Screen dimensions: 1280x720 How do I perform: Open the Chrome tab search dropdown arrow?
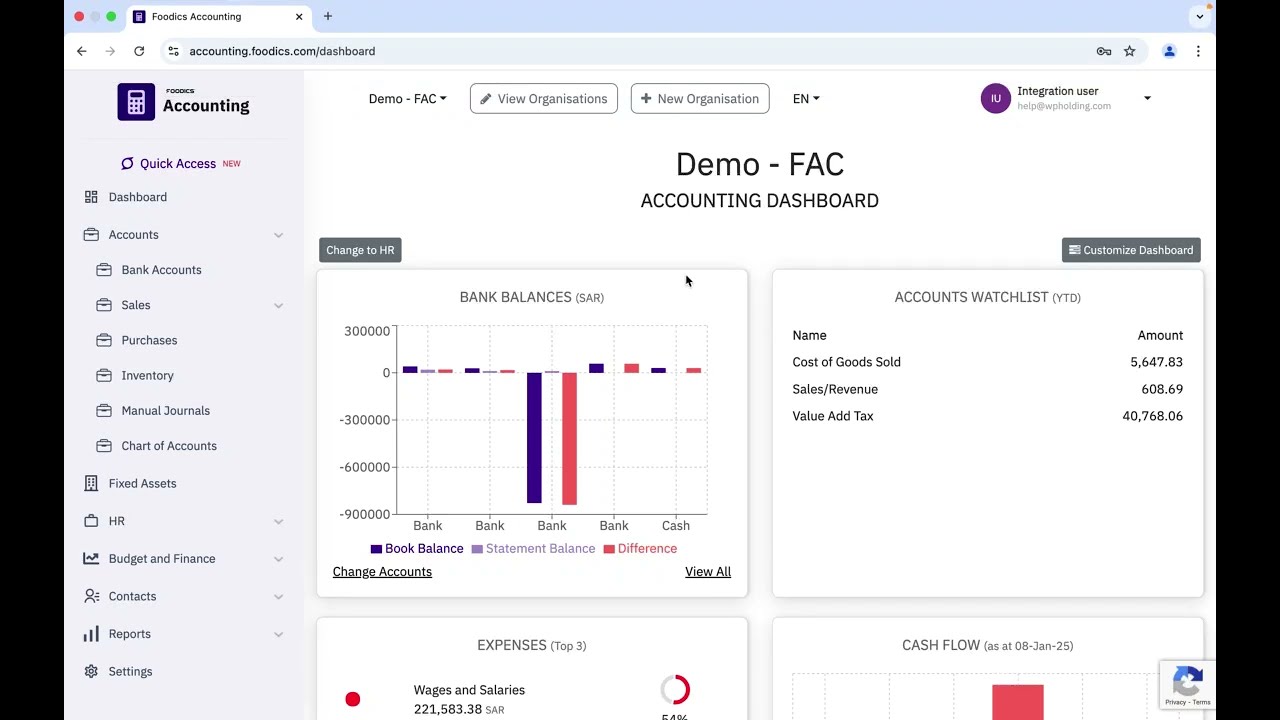click(x=1200, y=16)
